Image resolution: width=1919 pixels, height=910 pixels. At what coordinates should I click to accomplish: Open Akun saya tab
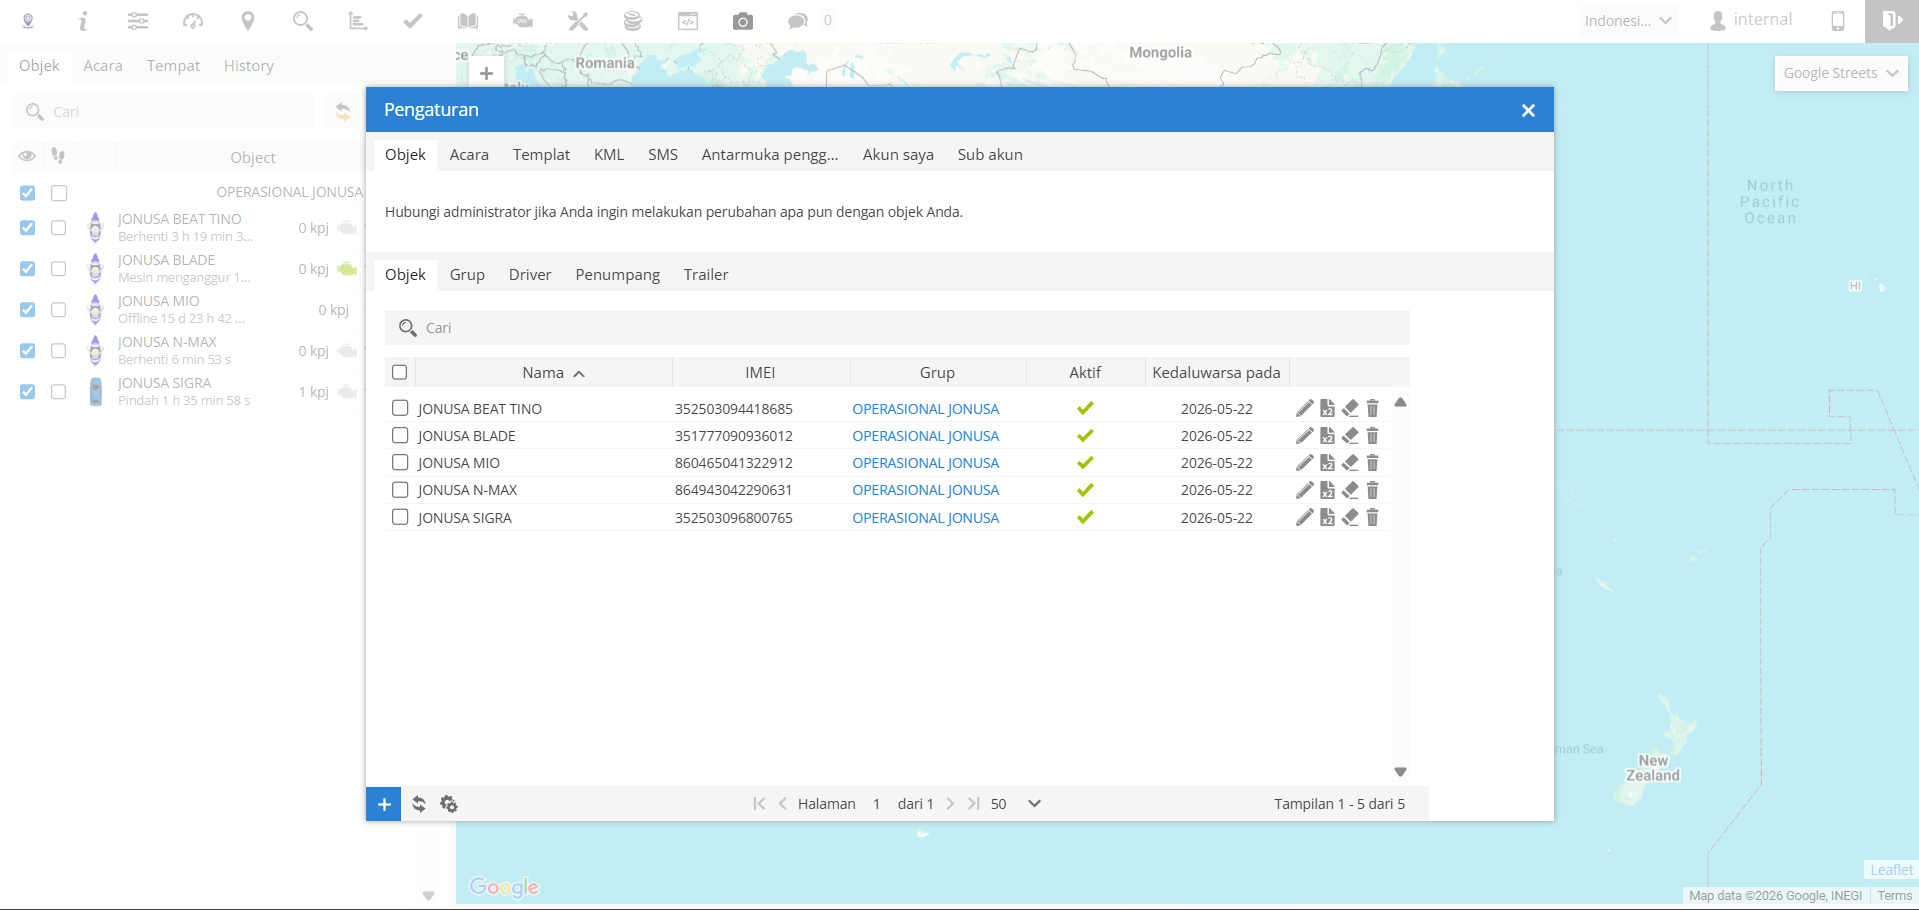898,155
